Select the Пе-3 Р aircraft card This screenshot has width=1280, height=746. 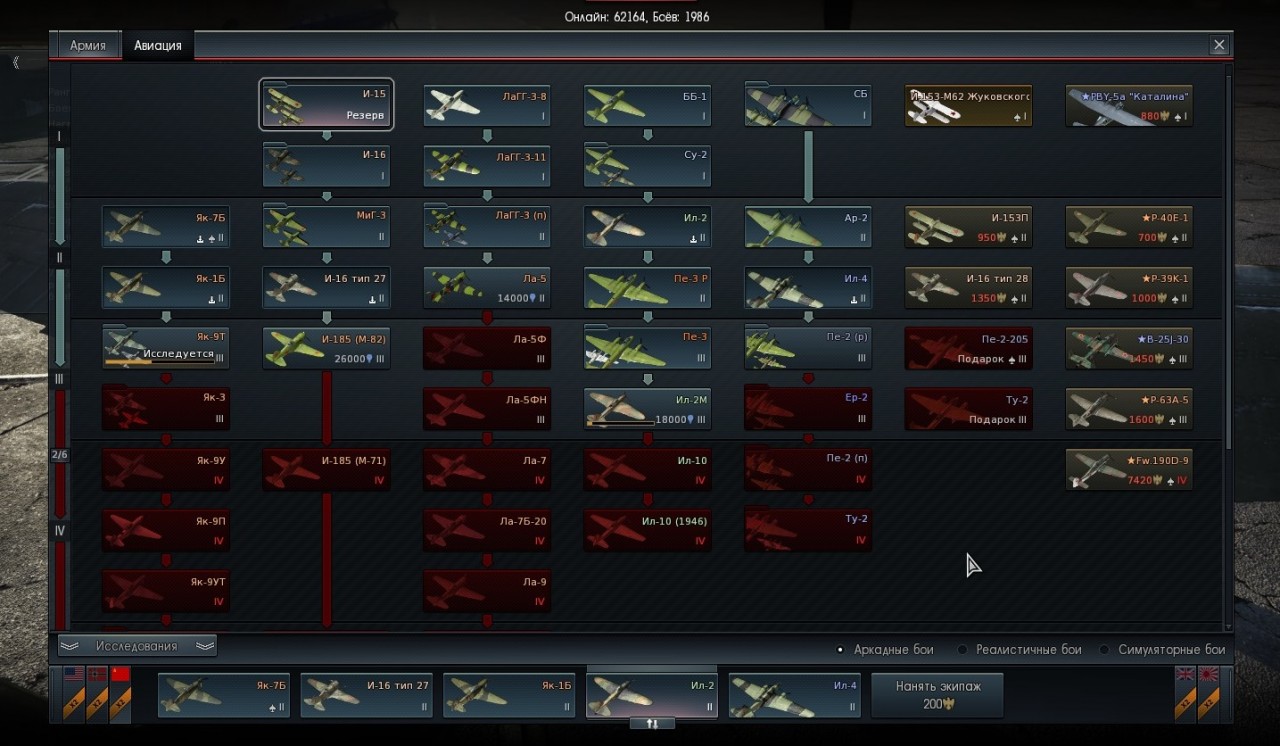pos(647,287)
